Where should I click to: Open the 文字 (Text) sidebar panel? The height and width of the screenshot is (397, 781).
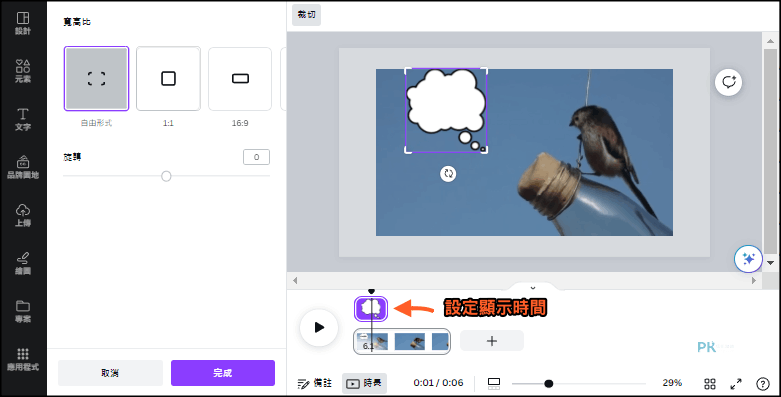click(23, 120)
